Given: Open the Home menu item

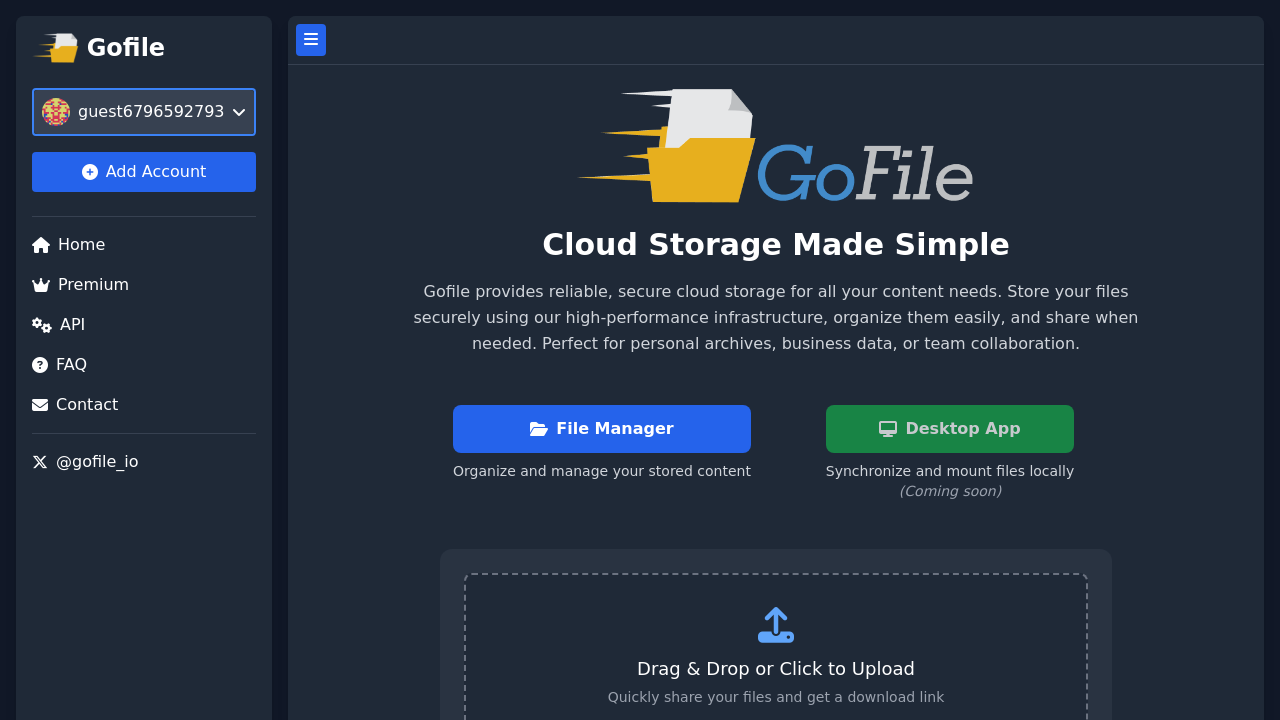Looking at the screenshot, I should tap(68, 245).
